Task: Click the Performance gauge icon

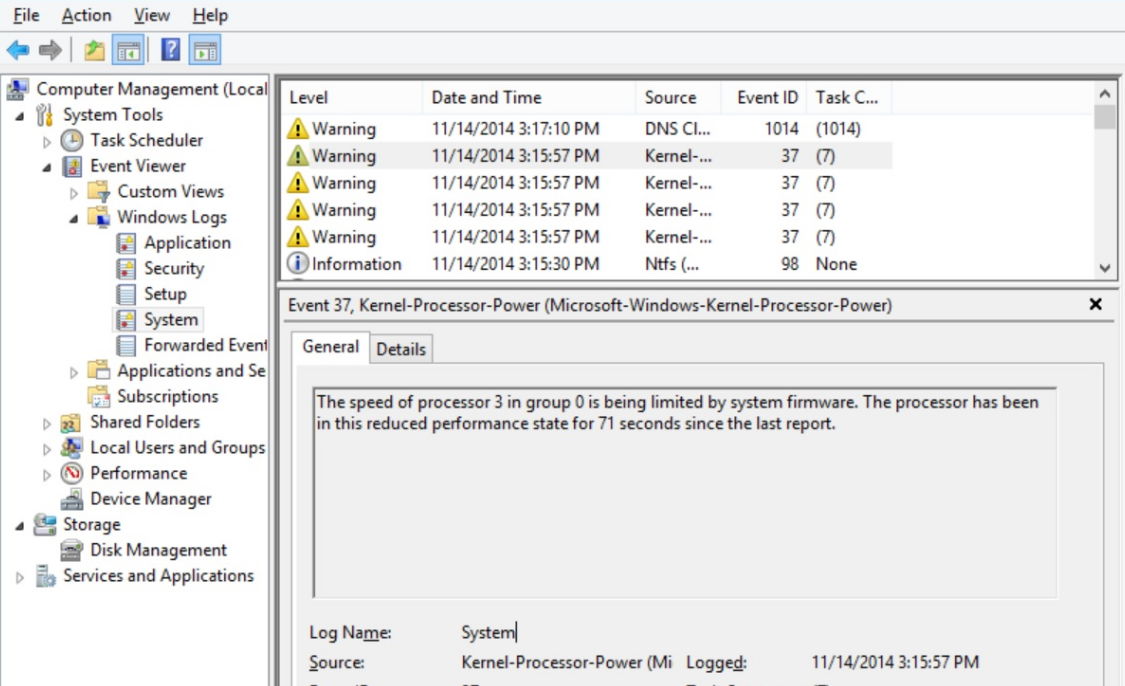Action: coord(72,474)
